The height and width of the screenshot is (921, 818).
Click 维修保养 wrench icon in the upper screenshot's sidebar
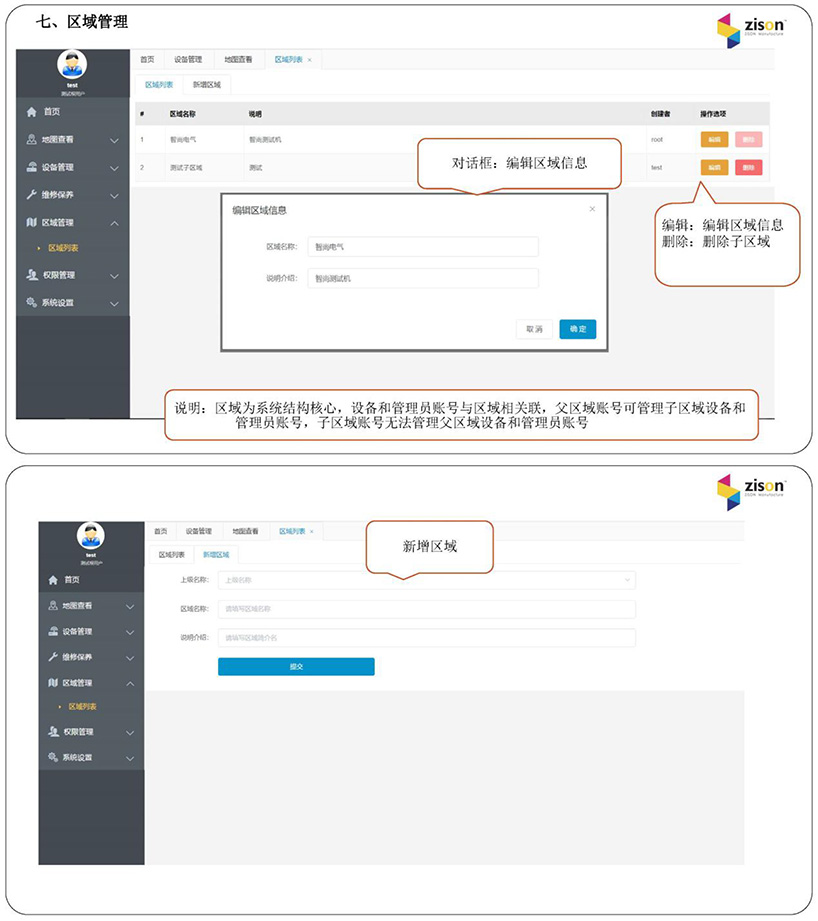tap(32, 195)
